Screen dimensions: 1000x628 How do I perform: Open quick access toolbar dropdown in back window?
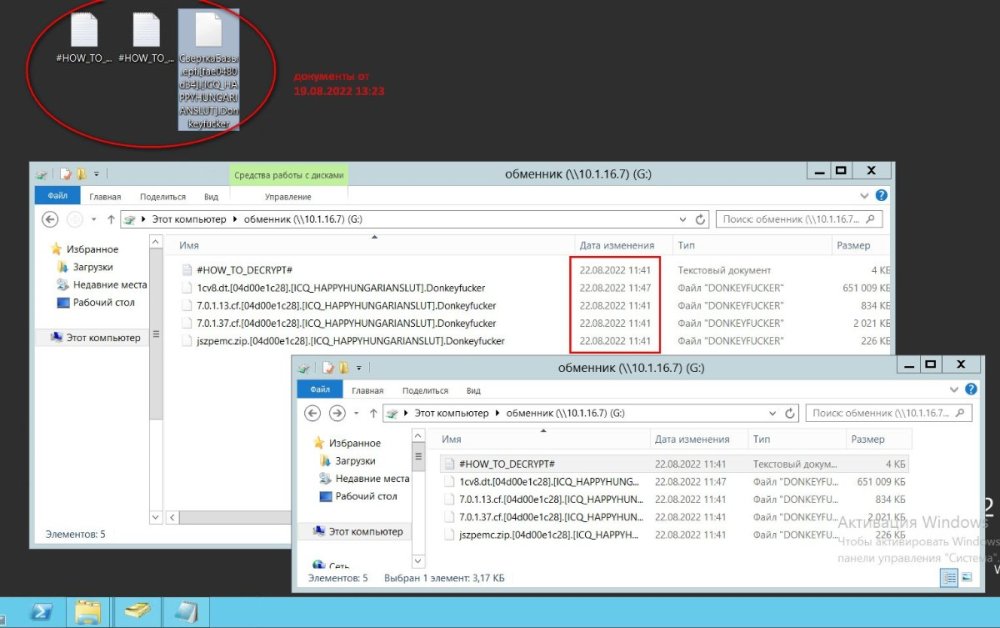96,173
